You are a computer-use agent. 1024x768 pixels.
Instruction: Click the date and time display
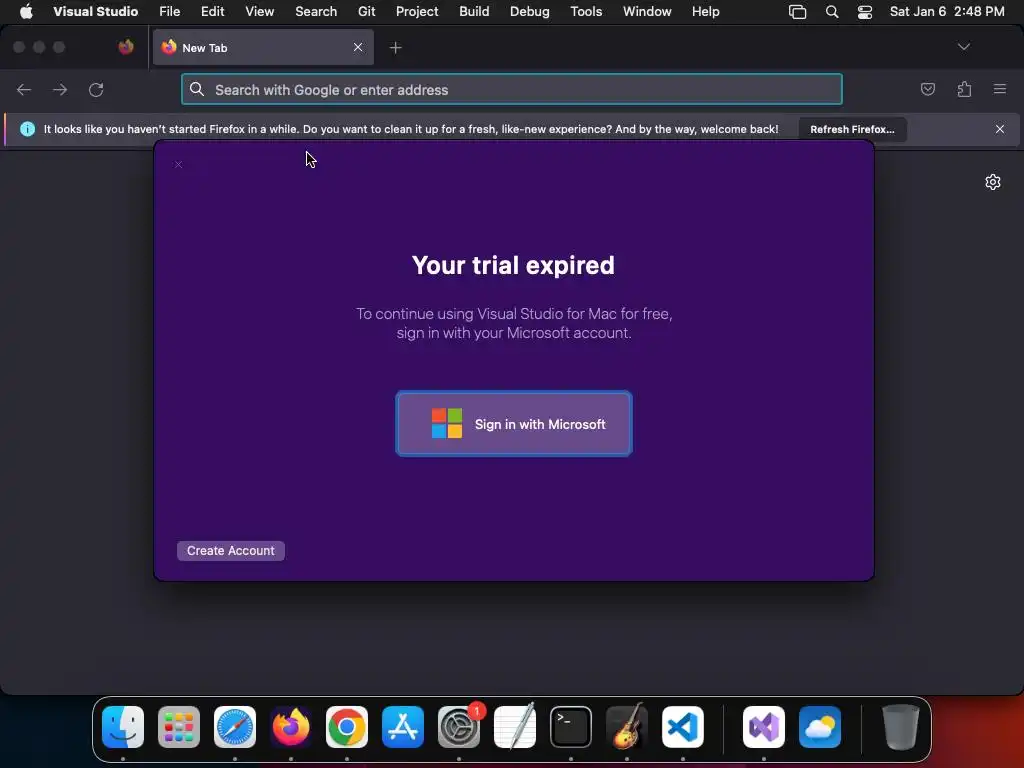[x=947, y=12]
